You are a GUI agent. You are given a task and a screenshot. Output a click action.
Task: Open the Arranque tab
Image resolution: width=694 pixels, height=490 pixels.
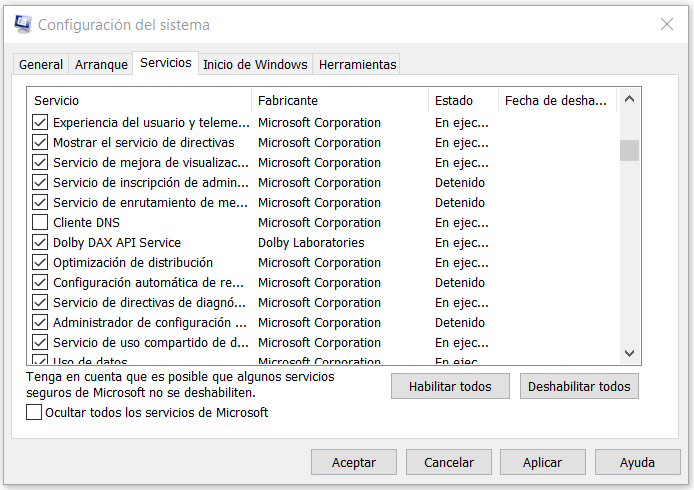pyautogui.click(x=101, y=65)
